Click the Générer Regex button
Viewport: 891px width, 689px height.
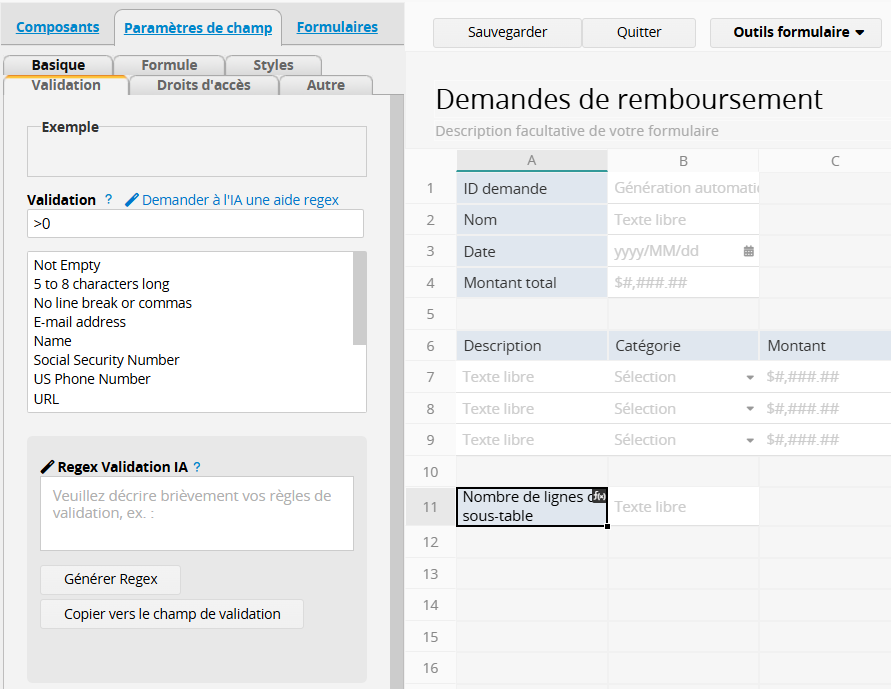(110, 579)
